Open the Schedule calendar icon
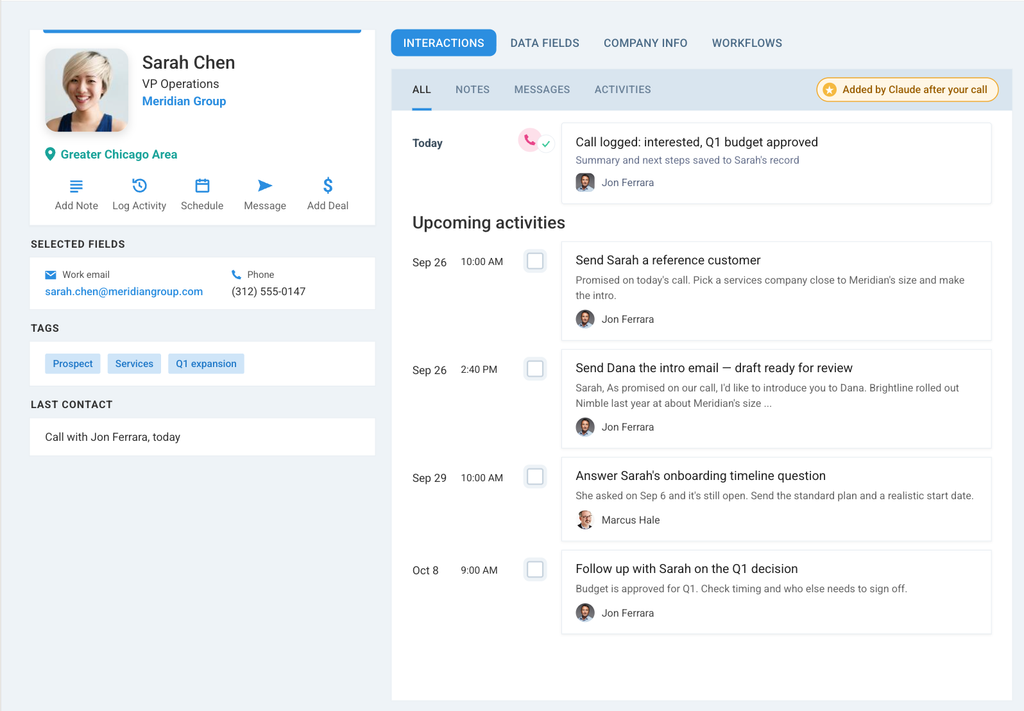 coord(202,185)
